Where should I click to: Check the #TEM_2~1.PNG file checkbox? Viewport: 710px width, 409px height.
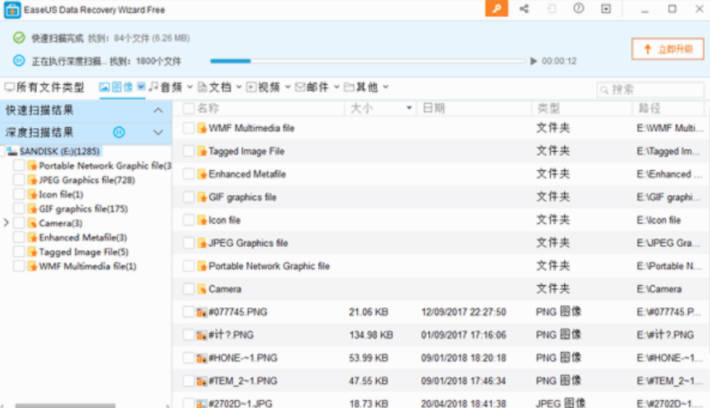(188, 381)
